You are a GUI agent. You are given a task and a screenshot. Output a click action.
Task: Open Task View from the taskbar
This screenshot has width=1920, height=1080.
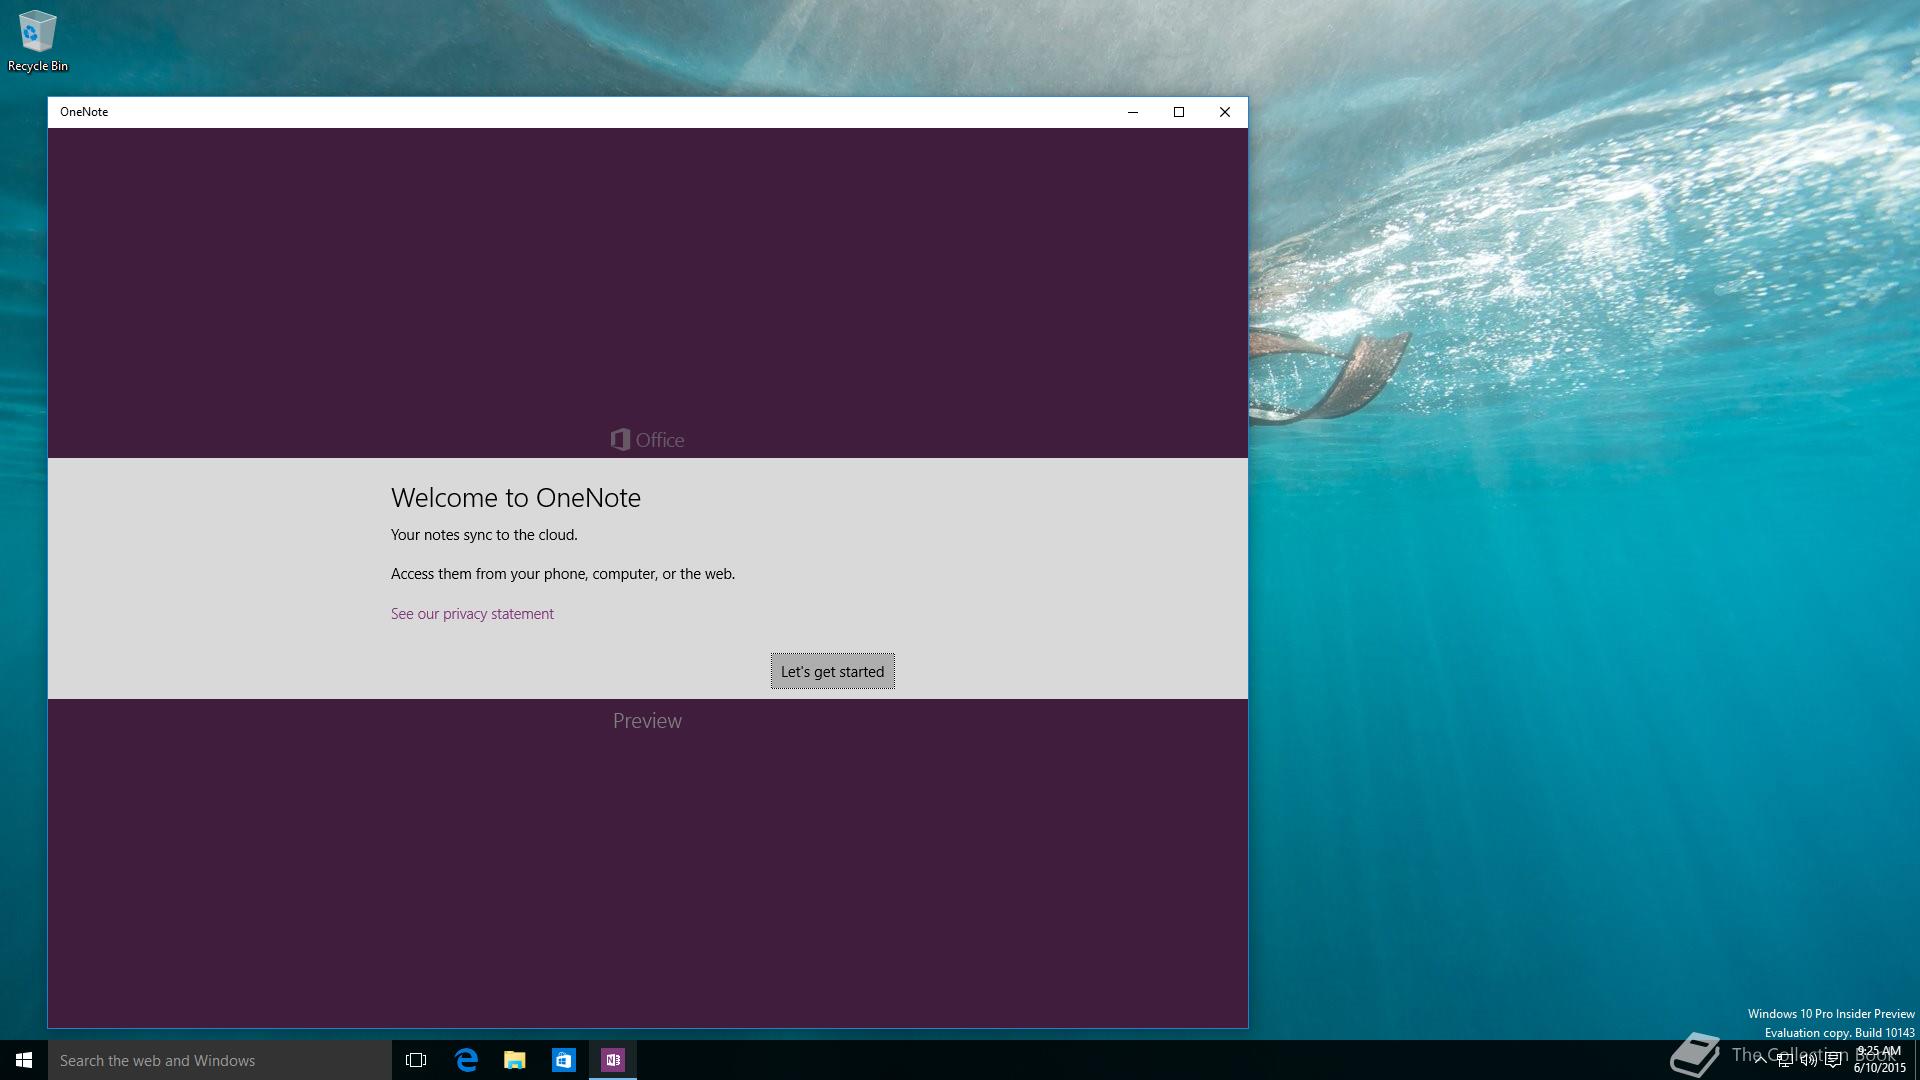(x=416, y=1060)
